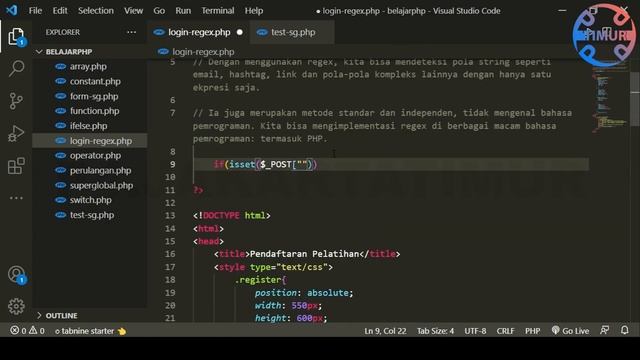
Task: Click PHP icon next to switch.php
Action: (60, 200)
